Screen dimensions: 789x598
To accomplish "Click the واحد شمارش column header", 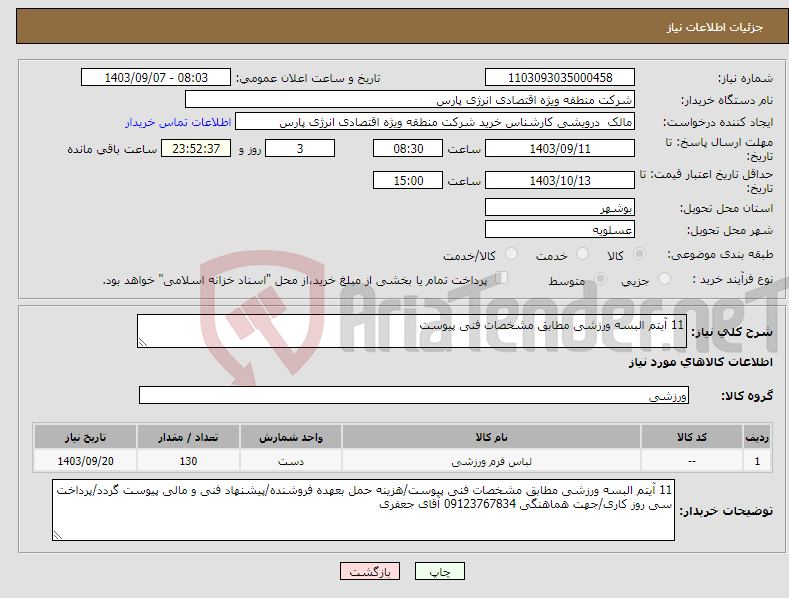I will [291, 437].
